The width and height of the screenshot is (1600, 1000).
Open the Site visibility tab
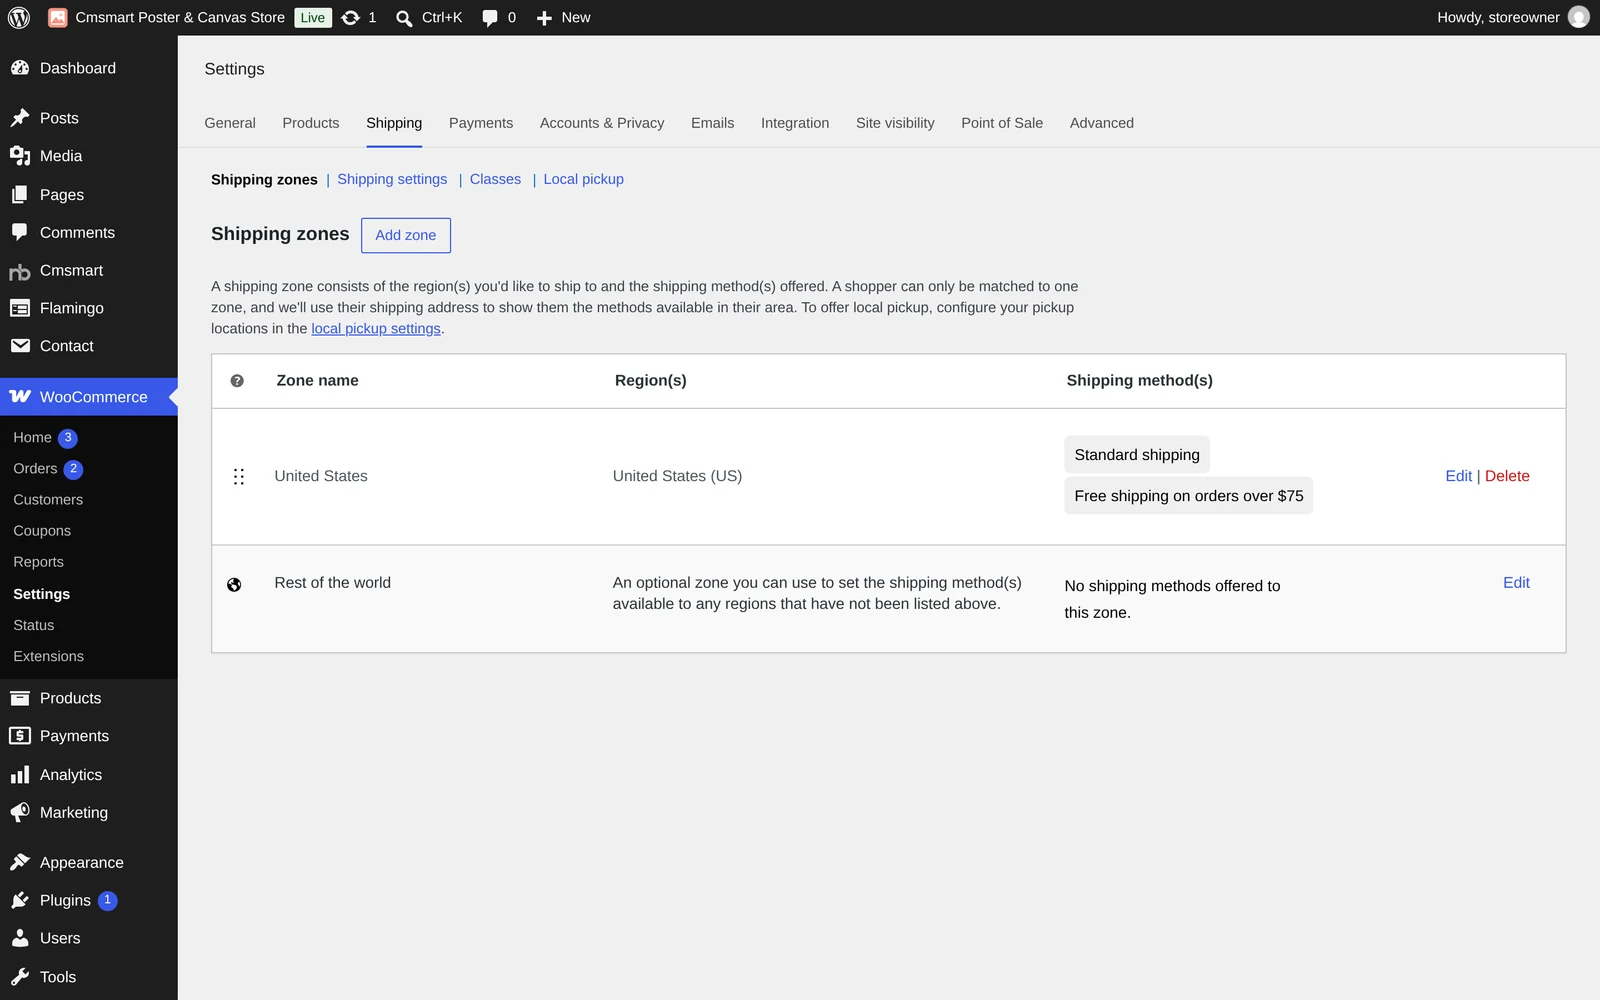[x=895, y=123]
